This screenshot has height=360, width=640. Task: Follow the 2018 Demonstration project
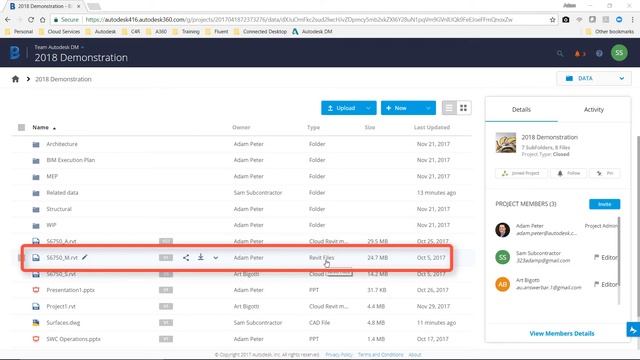click(x=569, y=173)
